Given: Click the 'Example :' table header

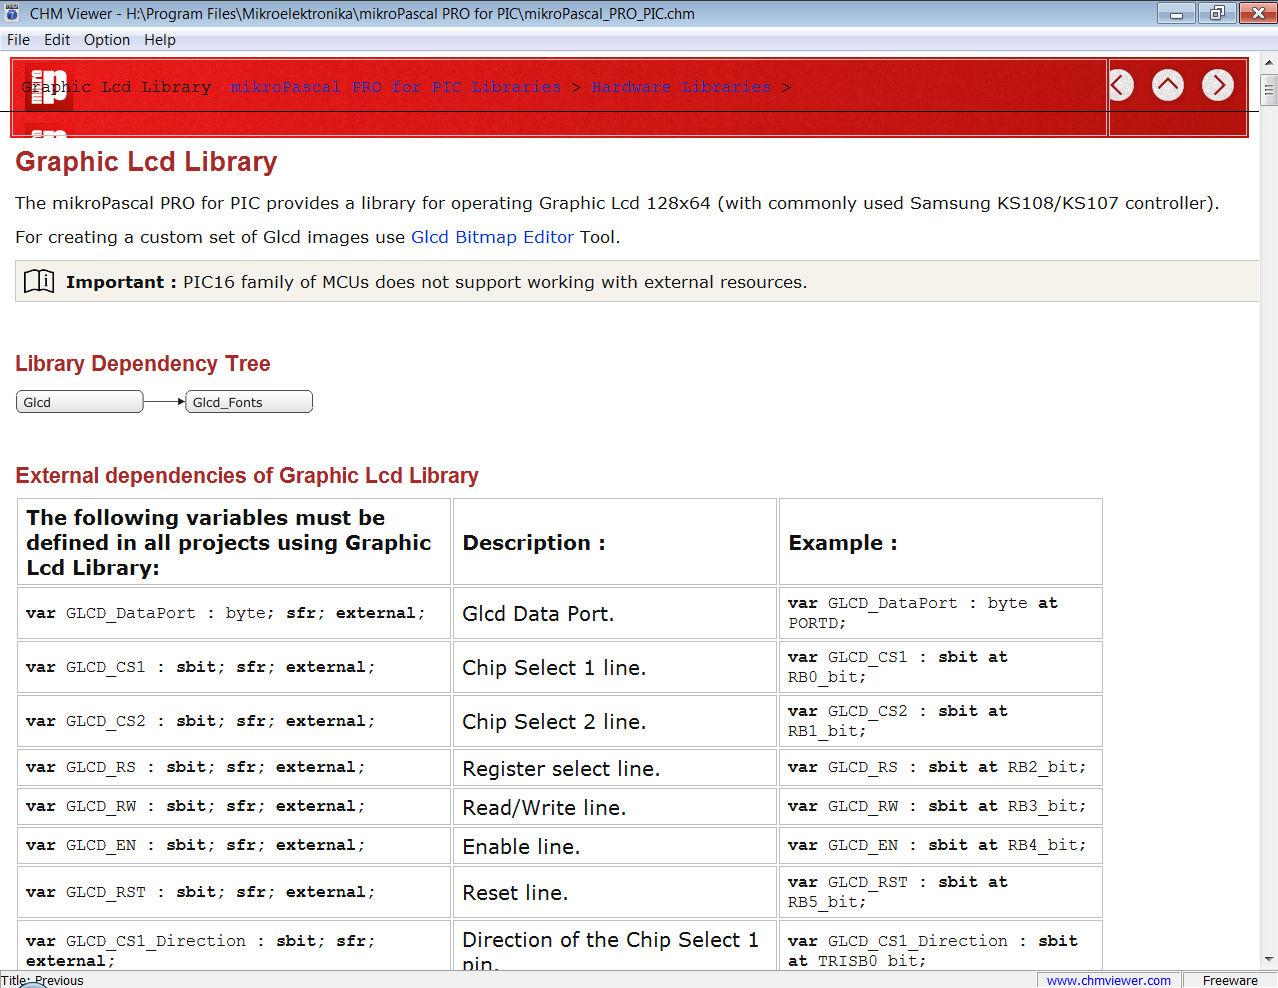Looking at the screenshot, I should (x=941, y=542).
